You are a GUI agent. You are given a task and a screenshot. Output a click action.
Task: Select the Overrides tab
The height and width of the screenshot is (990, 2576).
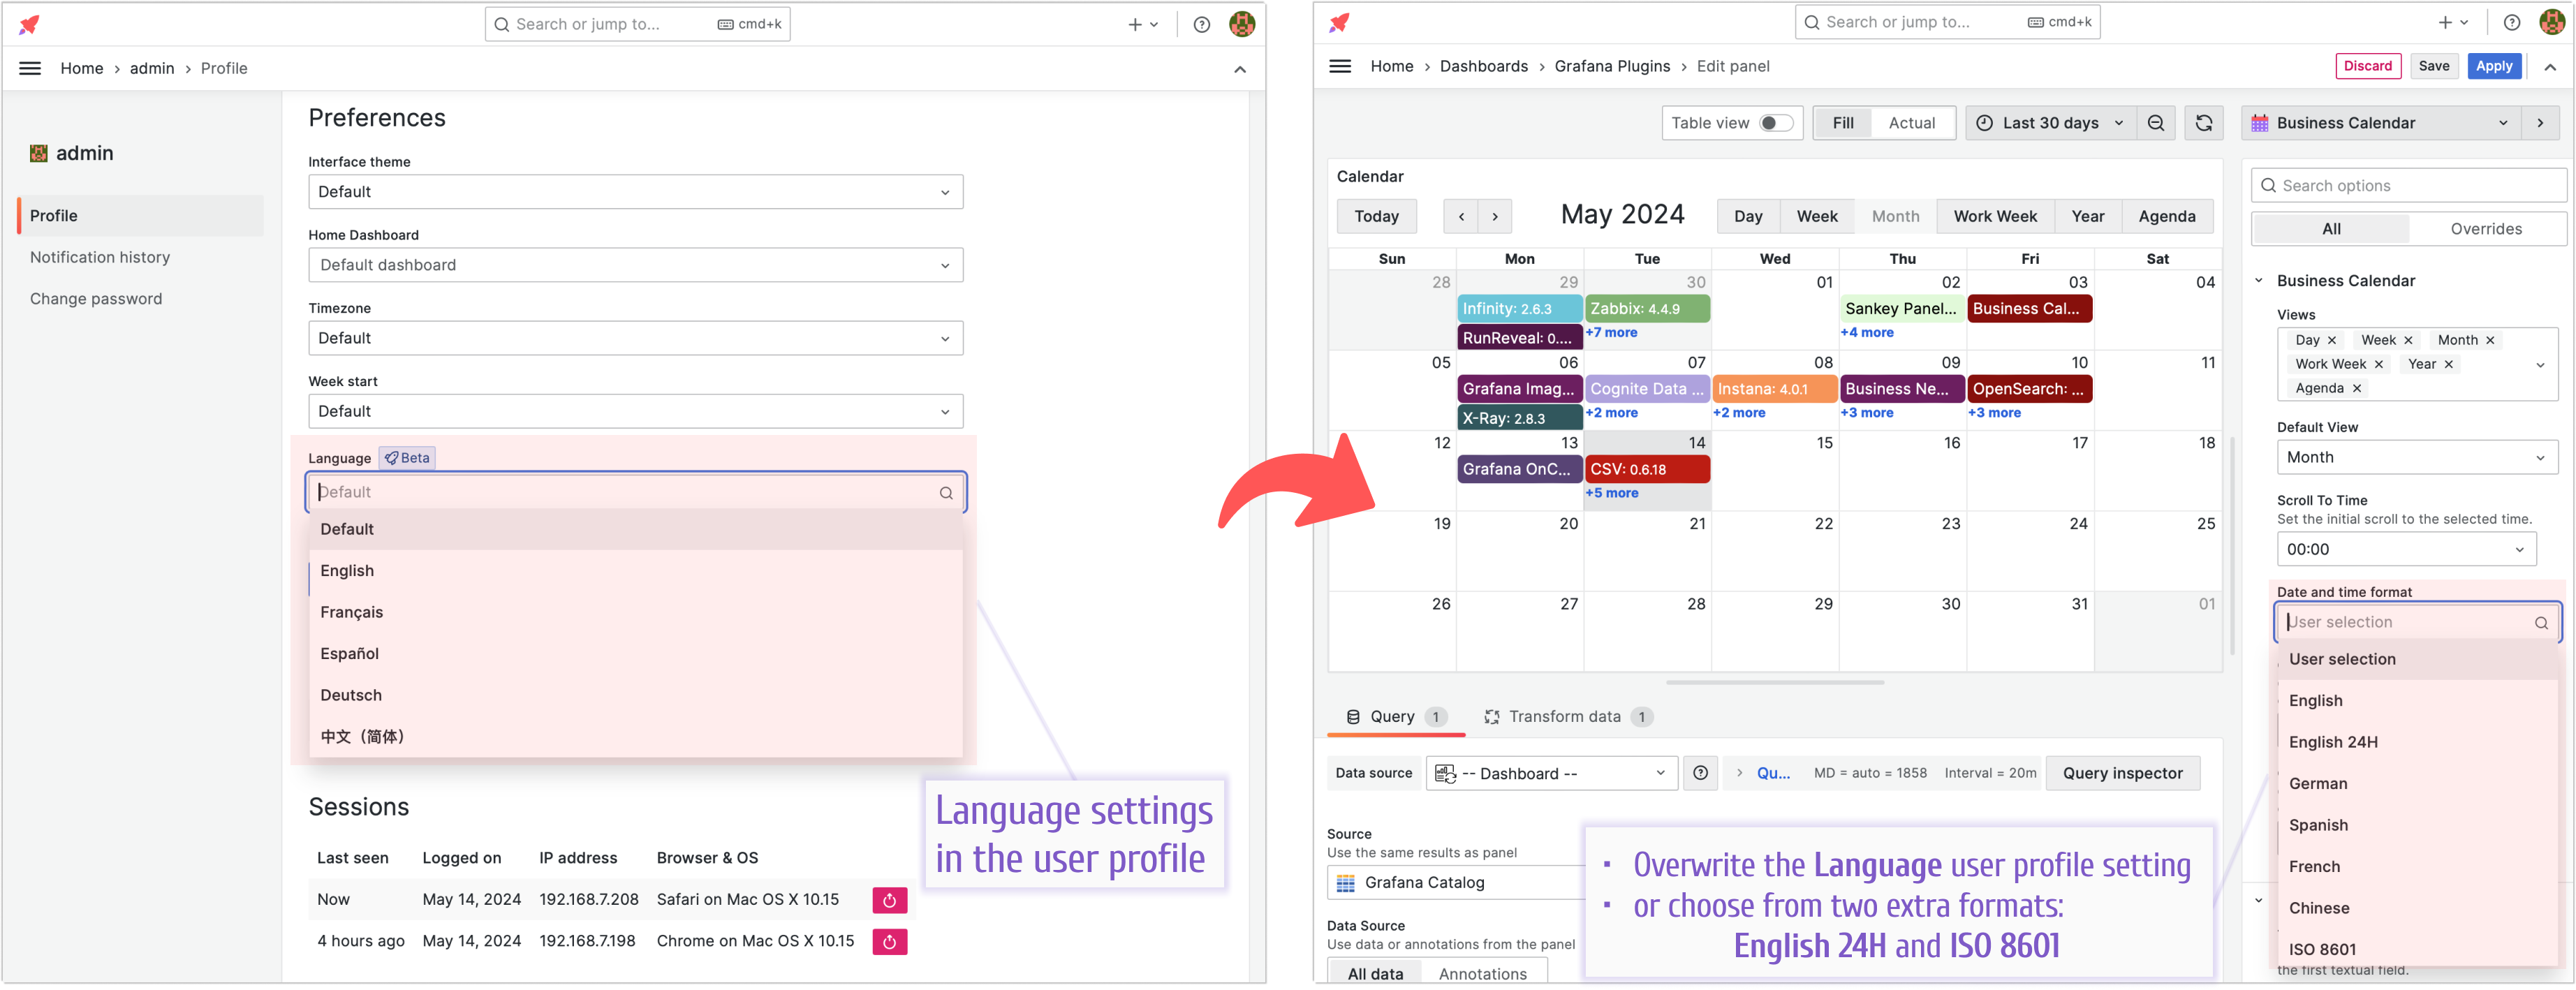tap(2485, 229)
